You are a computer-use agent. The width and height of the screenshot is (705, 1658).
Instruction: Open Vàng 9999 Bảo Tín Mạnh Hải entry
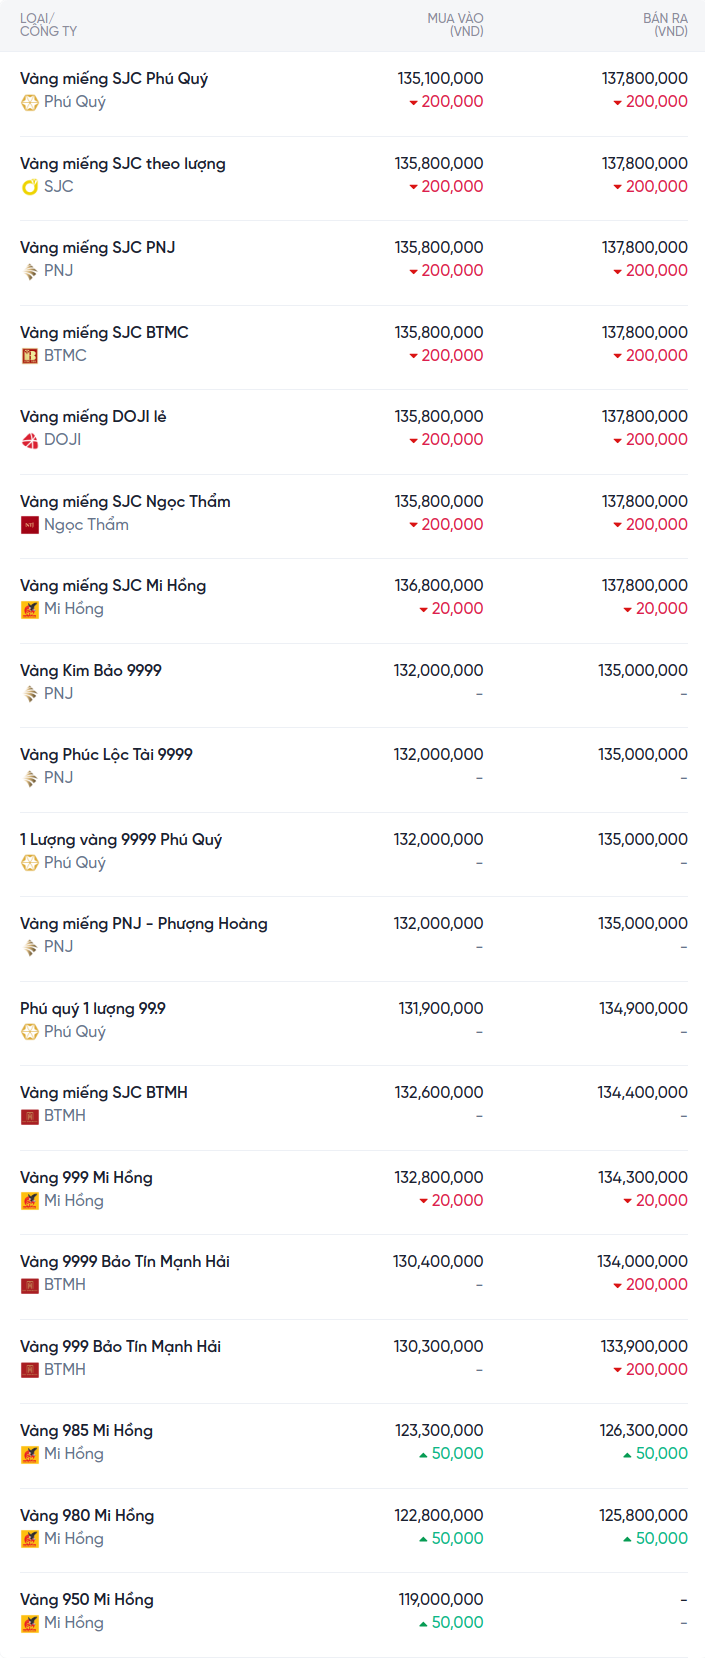pyautogui.click(x=125, y=1261)
